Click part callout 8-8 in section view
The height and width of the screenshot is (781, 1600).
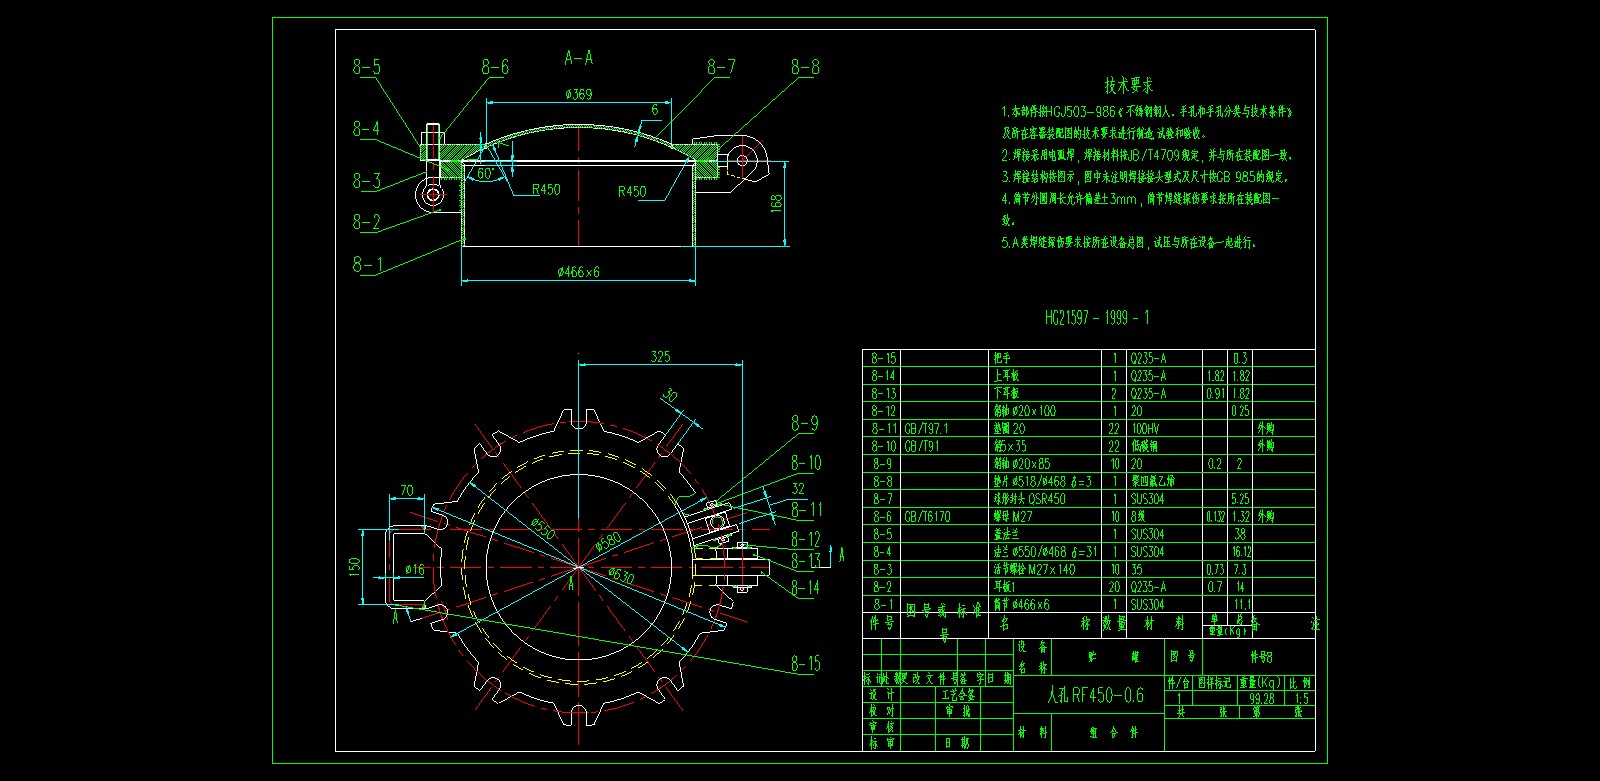[x=805, y=67]
